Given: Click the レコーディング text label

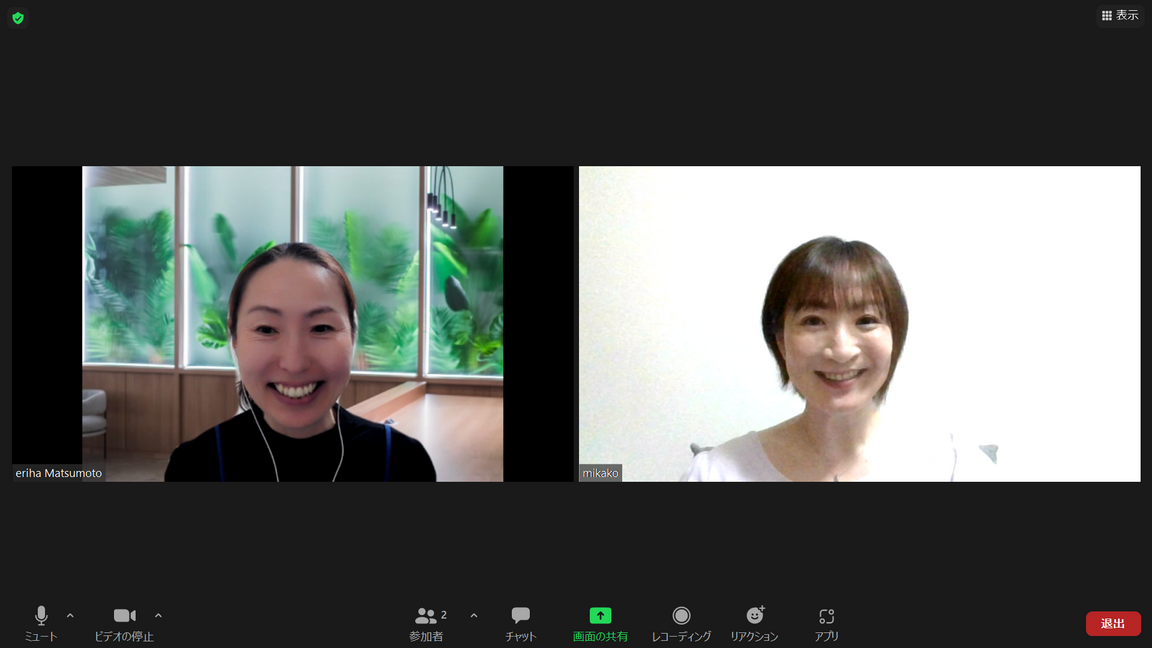Looking at the screenshot, I should [x=681, y=637].
